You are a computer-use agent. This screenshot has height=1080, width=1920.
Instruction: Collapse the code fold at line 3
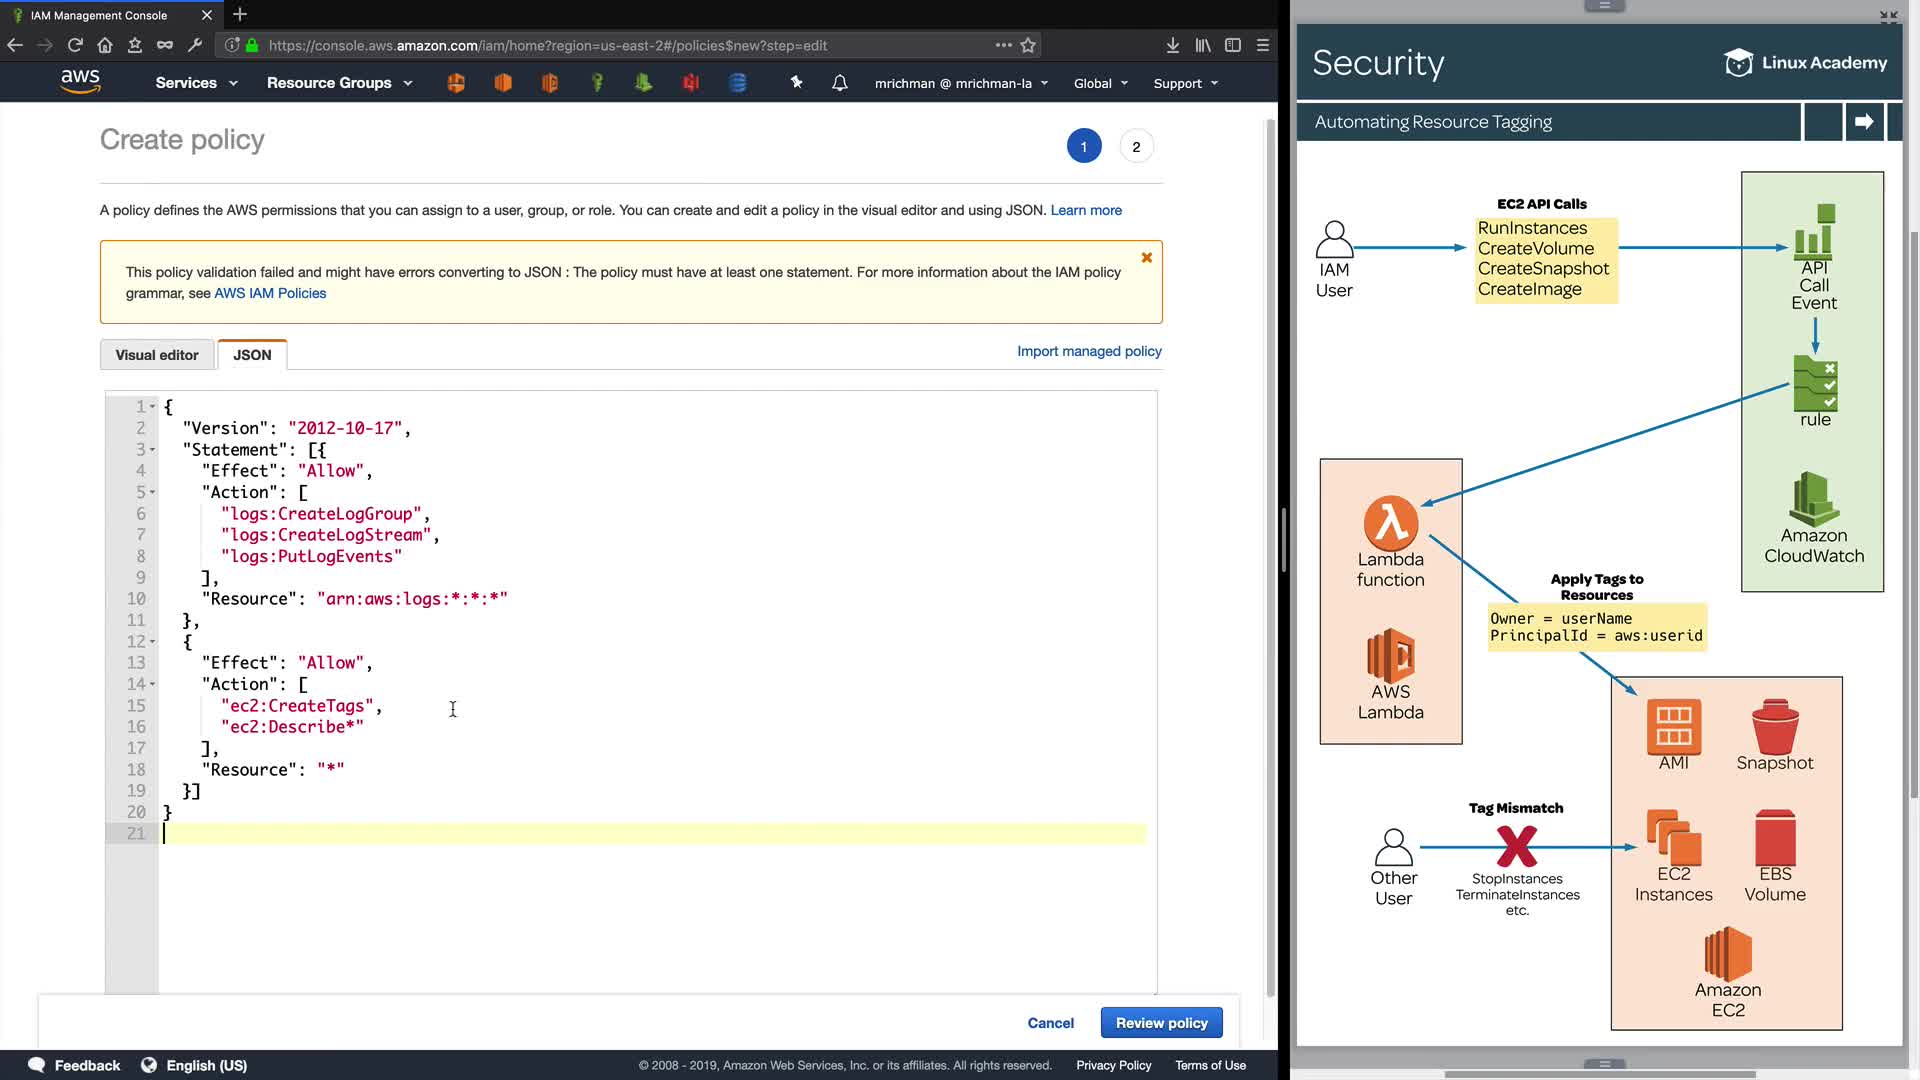tap(153, 450)
